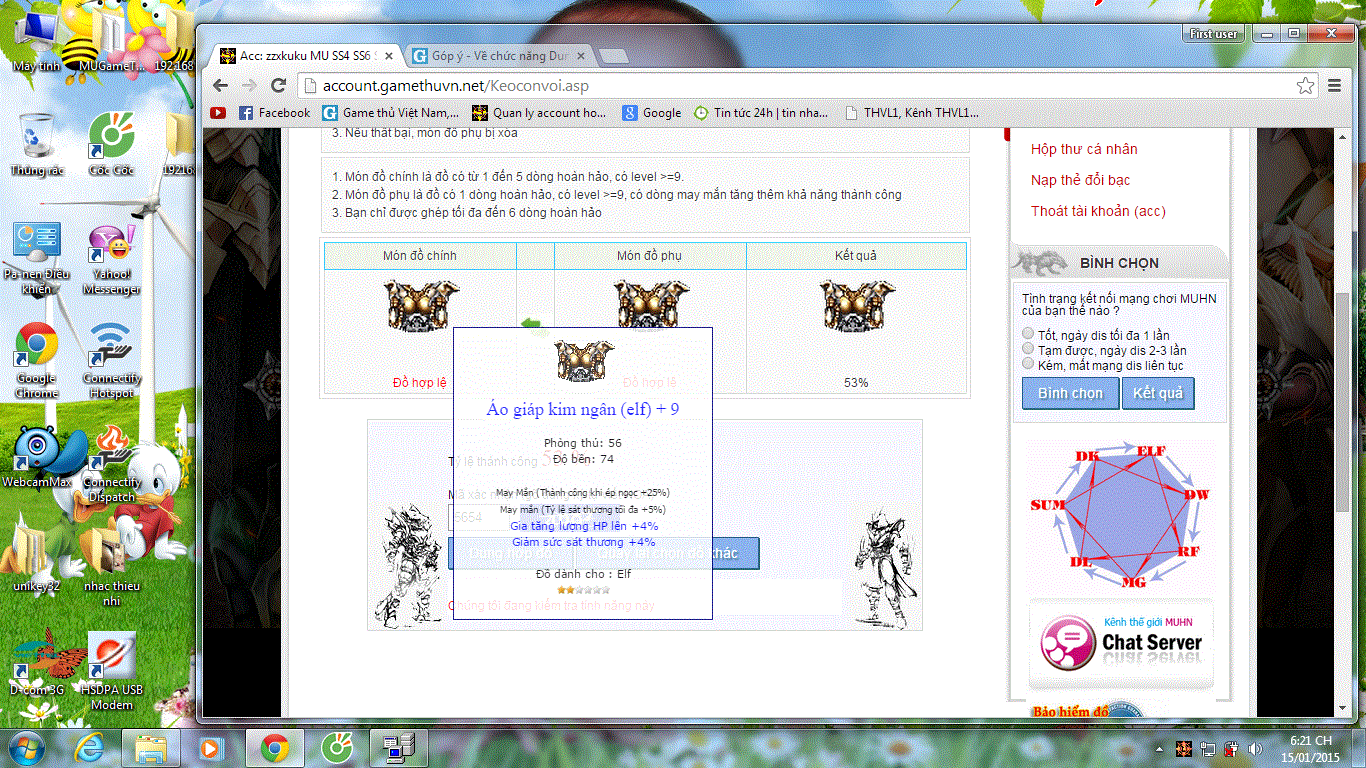Click the Món đồ chính armor image

point(420,306)
